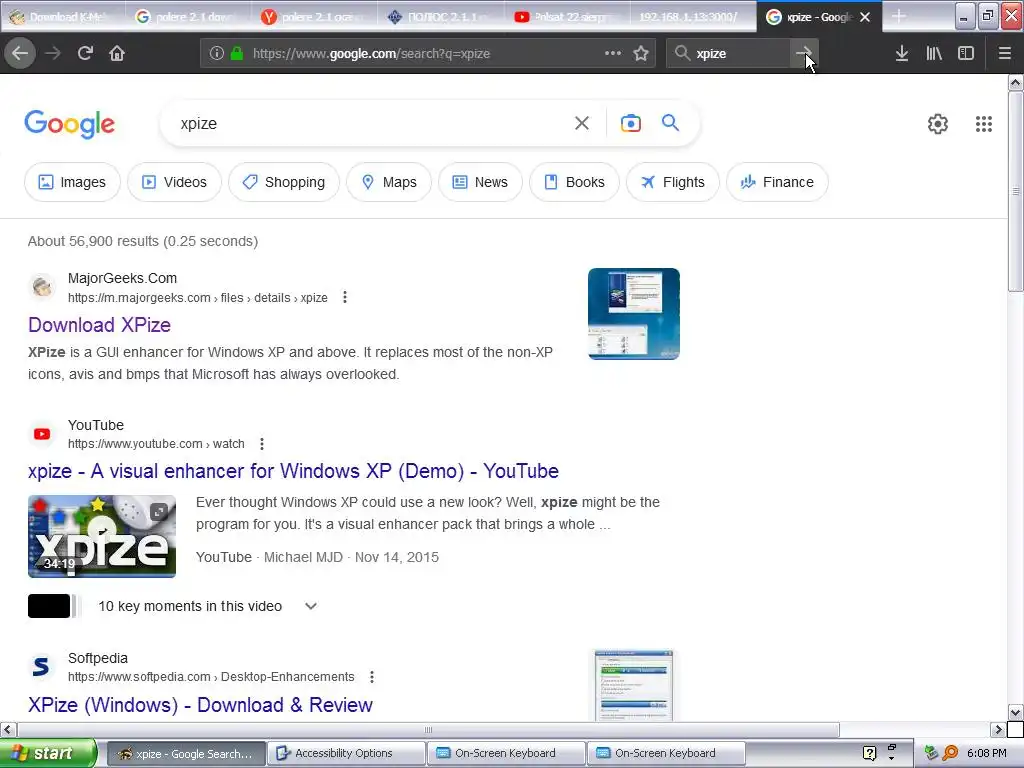
Task: Search by image using camera icon
Action: [630, 123]
